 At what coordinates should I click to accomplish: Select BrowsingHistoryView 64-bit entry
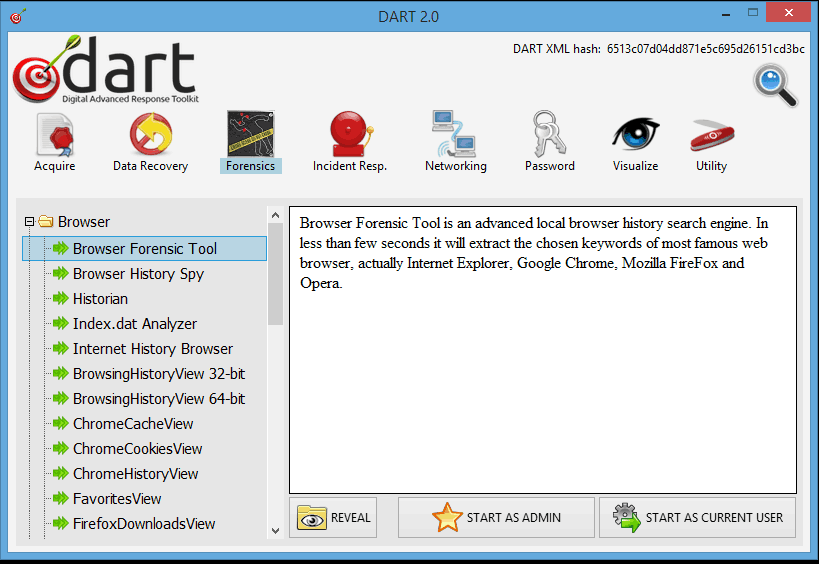pyautogui.click(x=159, y=399)
